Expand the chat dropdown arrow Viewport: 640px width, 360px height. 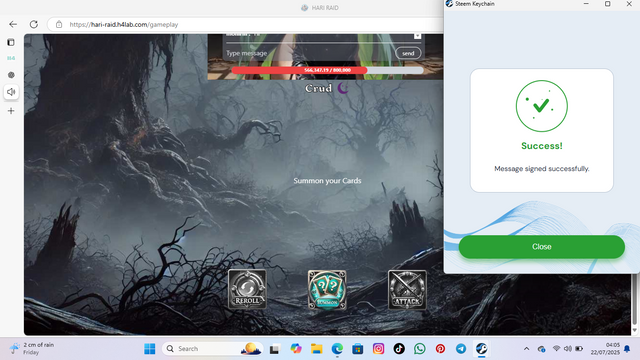pyautogui.click(x=417, y=36)
